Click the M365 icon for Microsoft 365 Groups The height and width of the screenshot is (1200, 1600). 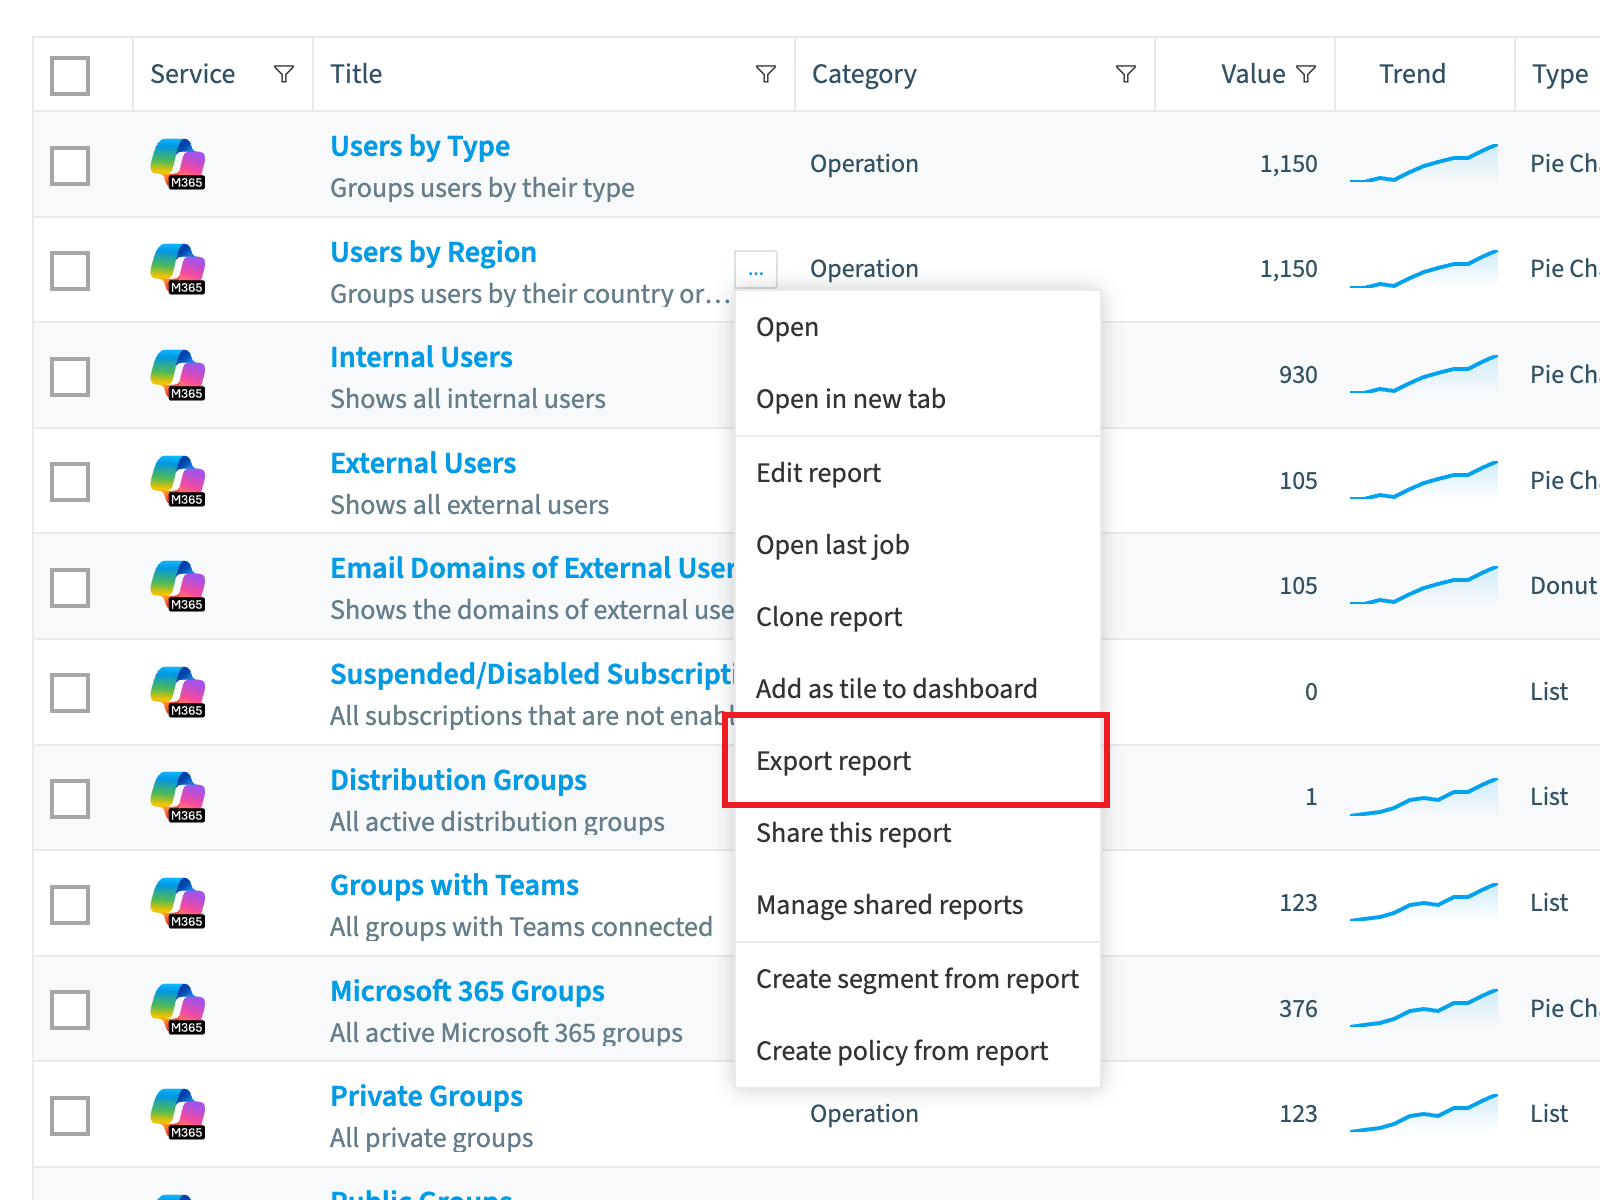pyautogui.click(x=178, y=1009)
